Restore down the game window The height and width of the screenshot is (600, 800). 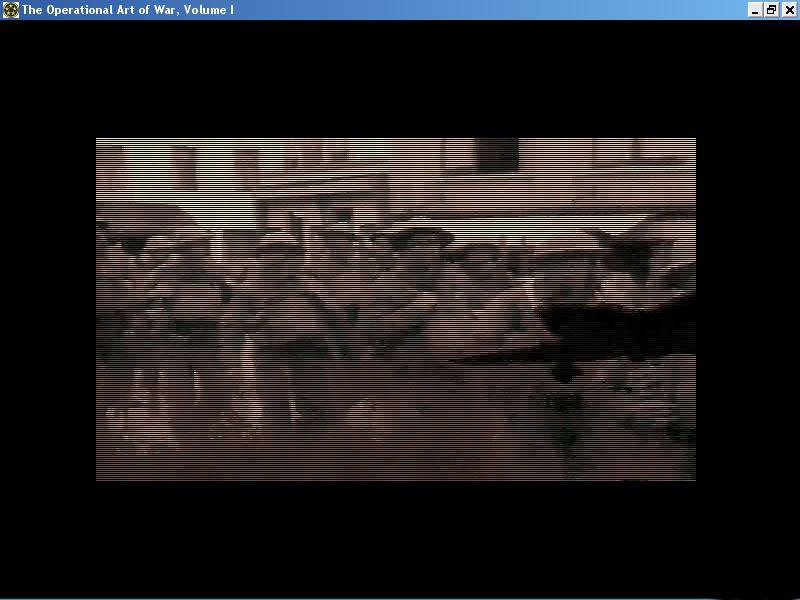tap(772, 10)
